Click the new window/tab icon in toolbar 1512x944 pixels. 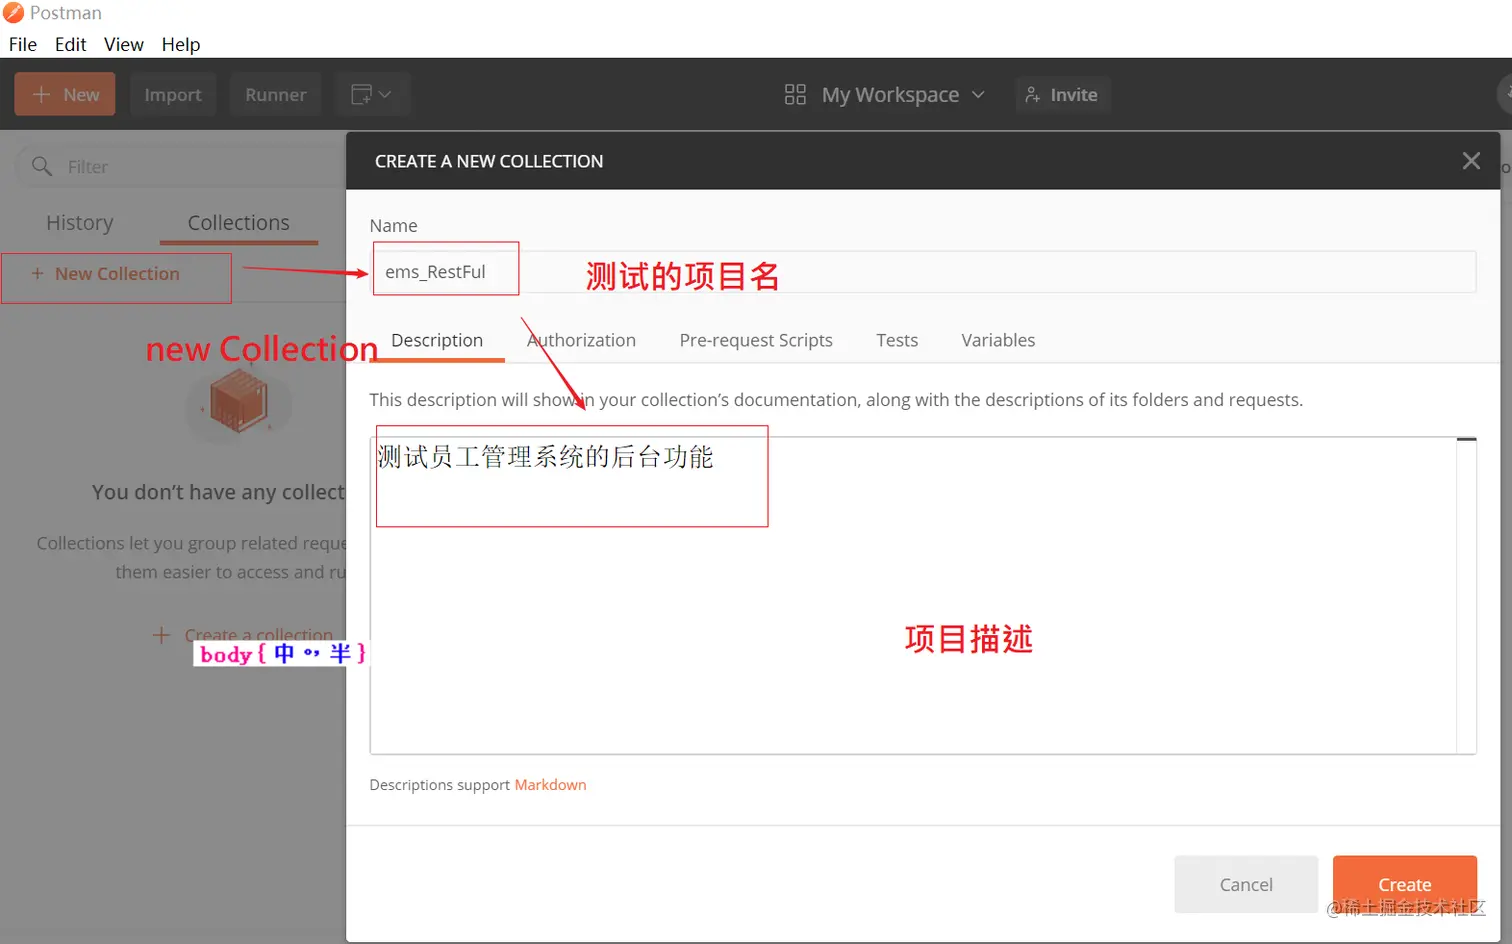coord(361,95)
